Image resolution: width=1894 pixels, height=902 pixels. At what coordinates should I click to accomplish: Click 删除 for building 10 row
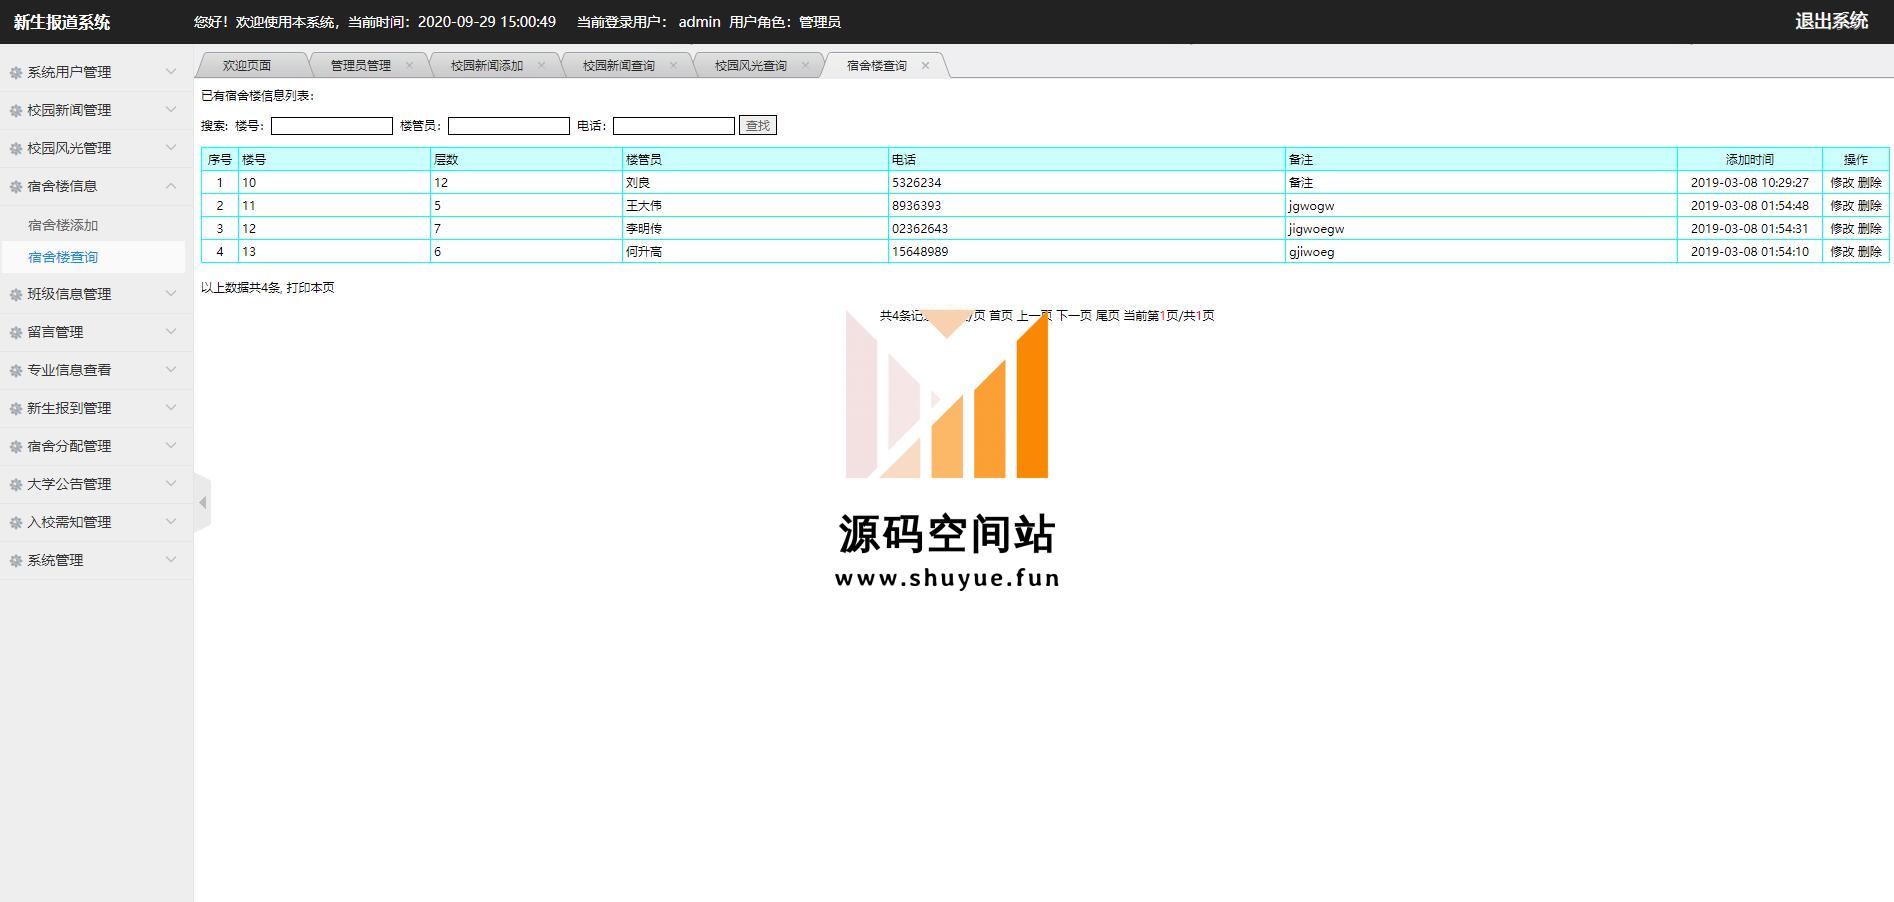(1870, 182)
